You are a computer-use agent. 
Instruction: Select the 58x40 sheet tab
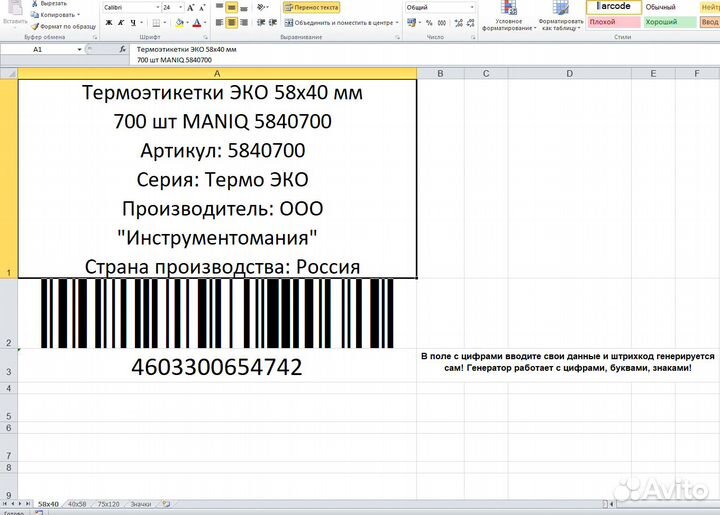[48, 504]
